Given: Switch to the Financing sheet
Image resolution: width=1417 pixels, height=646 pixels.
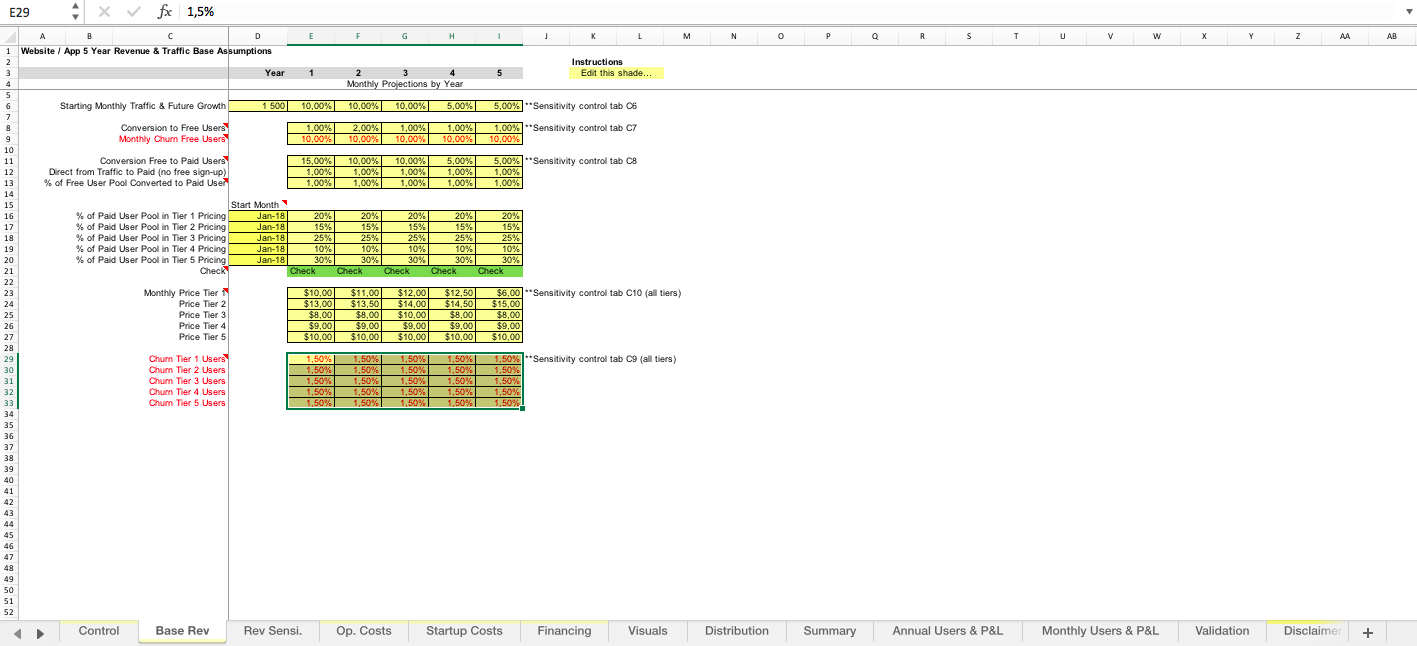Looking at the screenshot, I should pyautogui.click(x=564, y=631).
